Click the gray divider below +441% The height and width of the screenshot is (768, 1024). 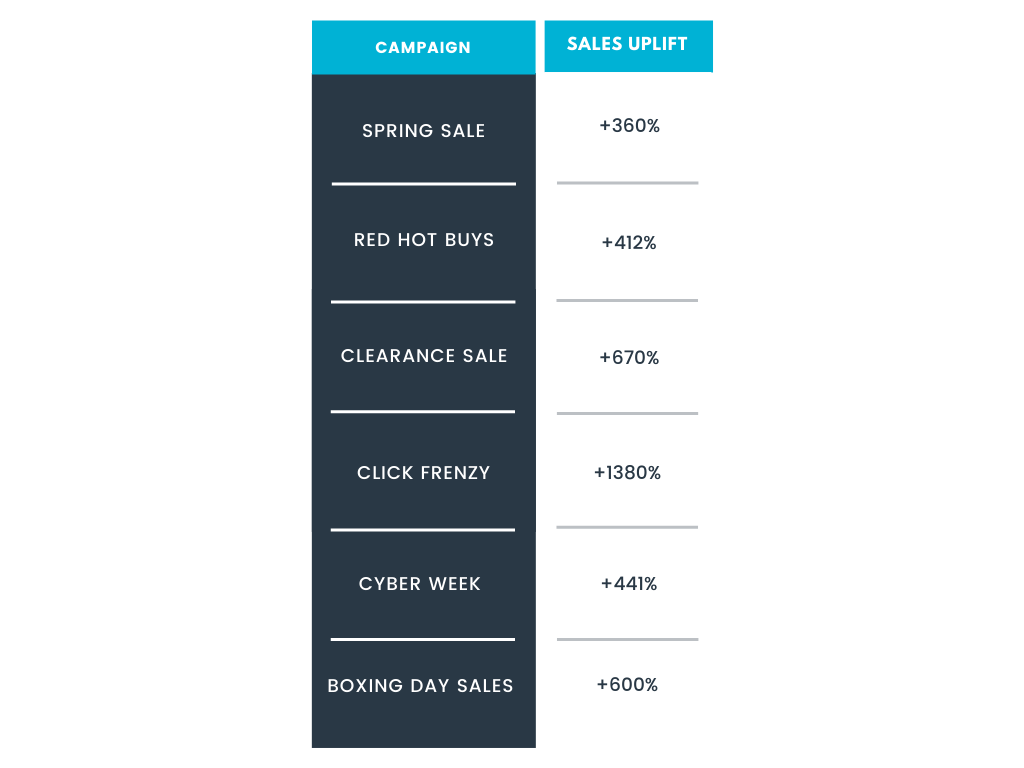627,639
